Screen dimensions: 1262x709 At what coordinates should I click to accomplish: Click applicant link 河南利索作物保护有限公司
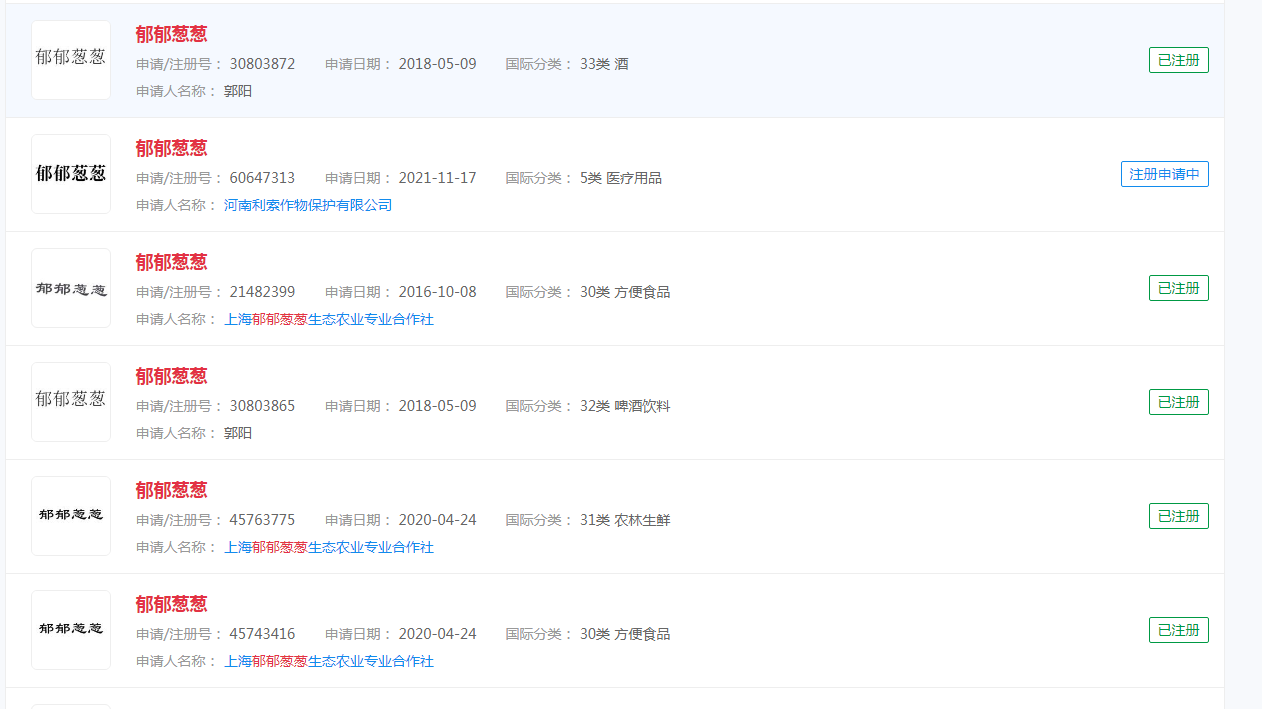pyautogui.click(x=306, y=203)
